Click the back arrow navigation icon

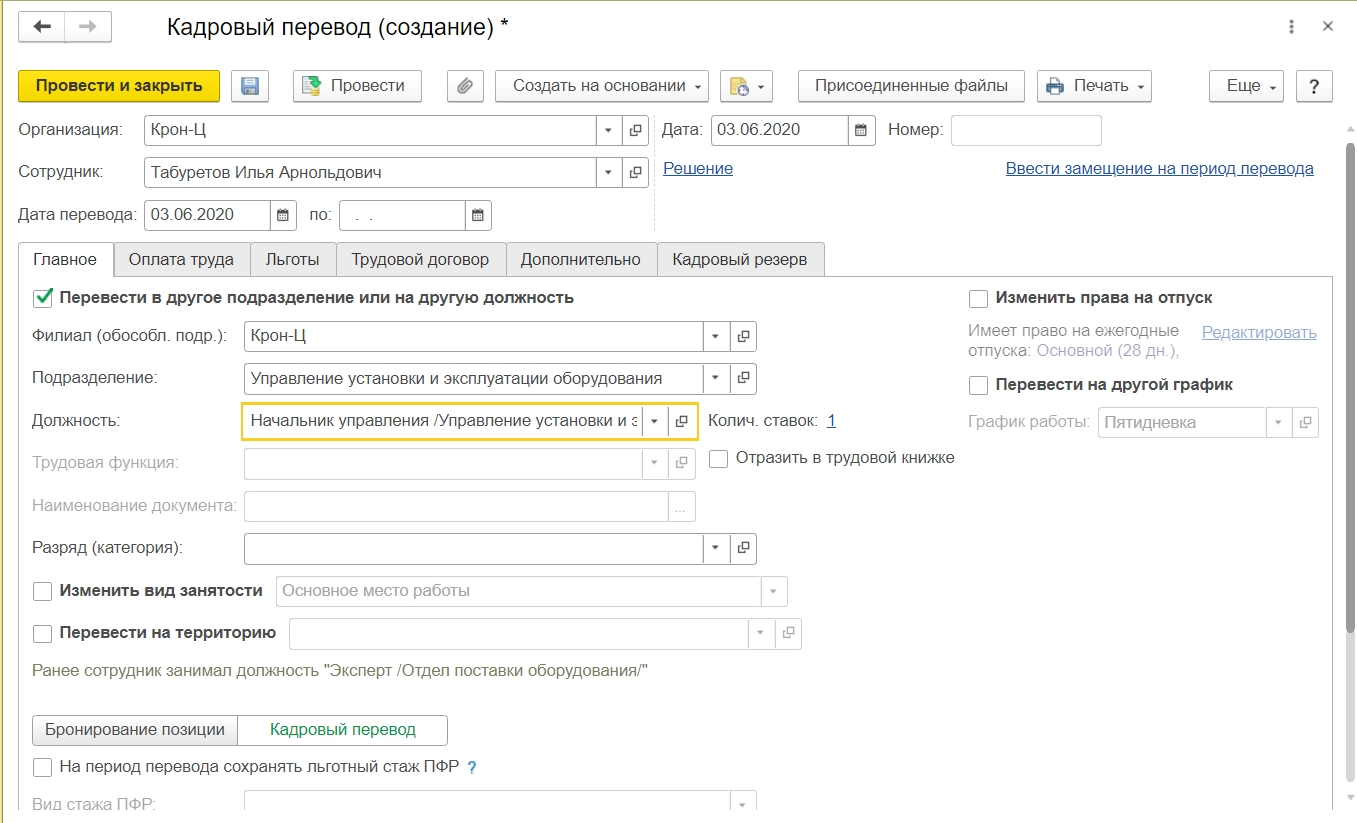42,27
